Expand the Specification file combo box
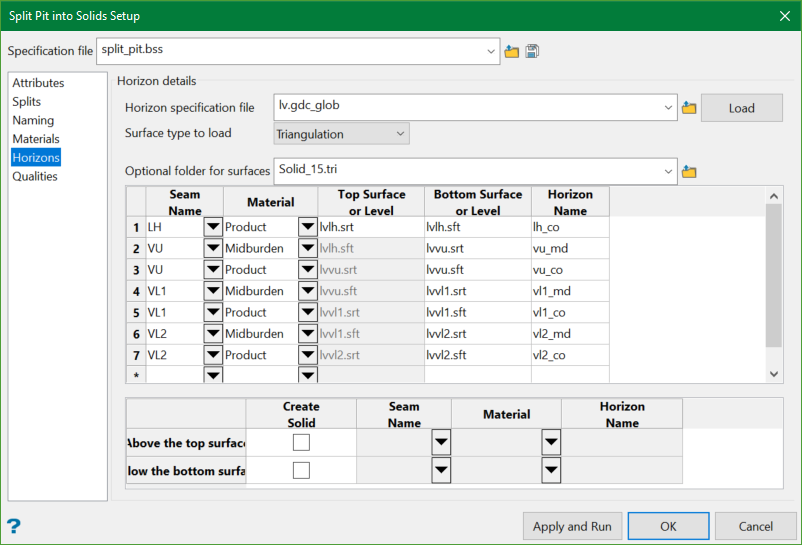This screenshot has height=545, width=802. pyautogui.click(x=490, y=50)
